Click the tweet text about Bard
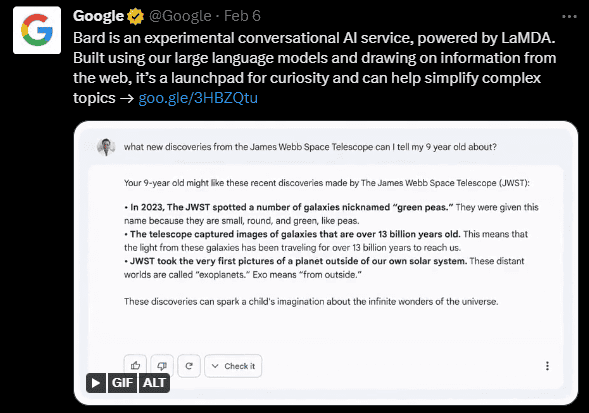 pyautogui.click(x=314, y=68)
